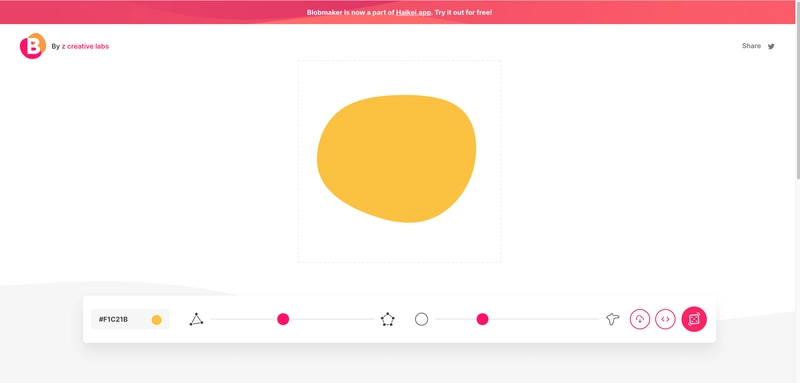The height and width of the screenshot is (383, 800).
Task: Click the triangle low-complexity icon
Action: pyautogui.click(x=196, y=319)
